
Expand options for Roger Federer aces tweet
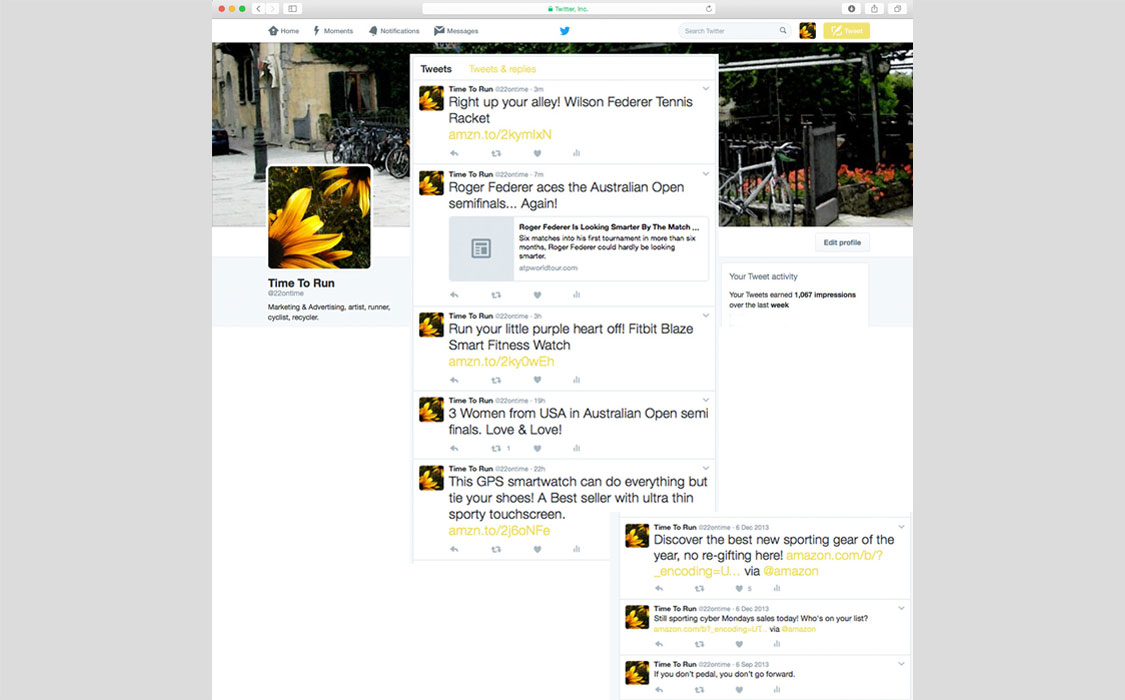(x=706, y=174)
